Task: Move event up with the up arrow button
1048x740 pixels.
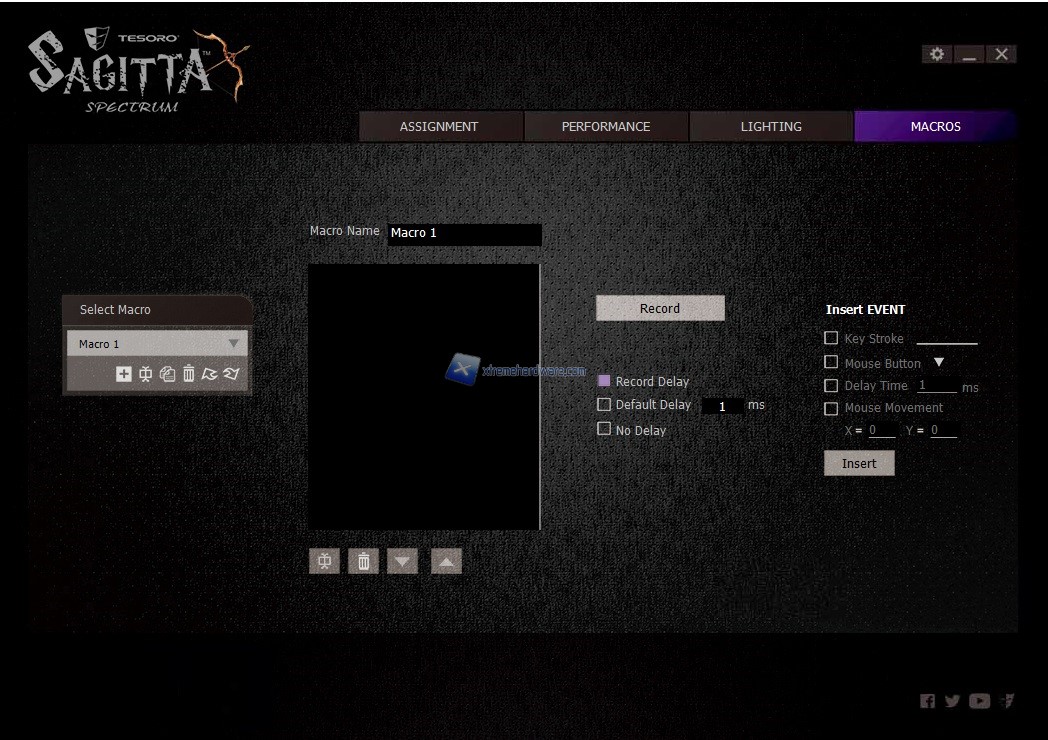Action: pos(446,562)
